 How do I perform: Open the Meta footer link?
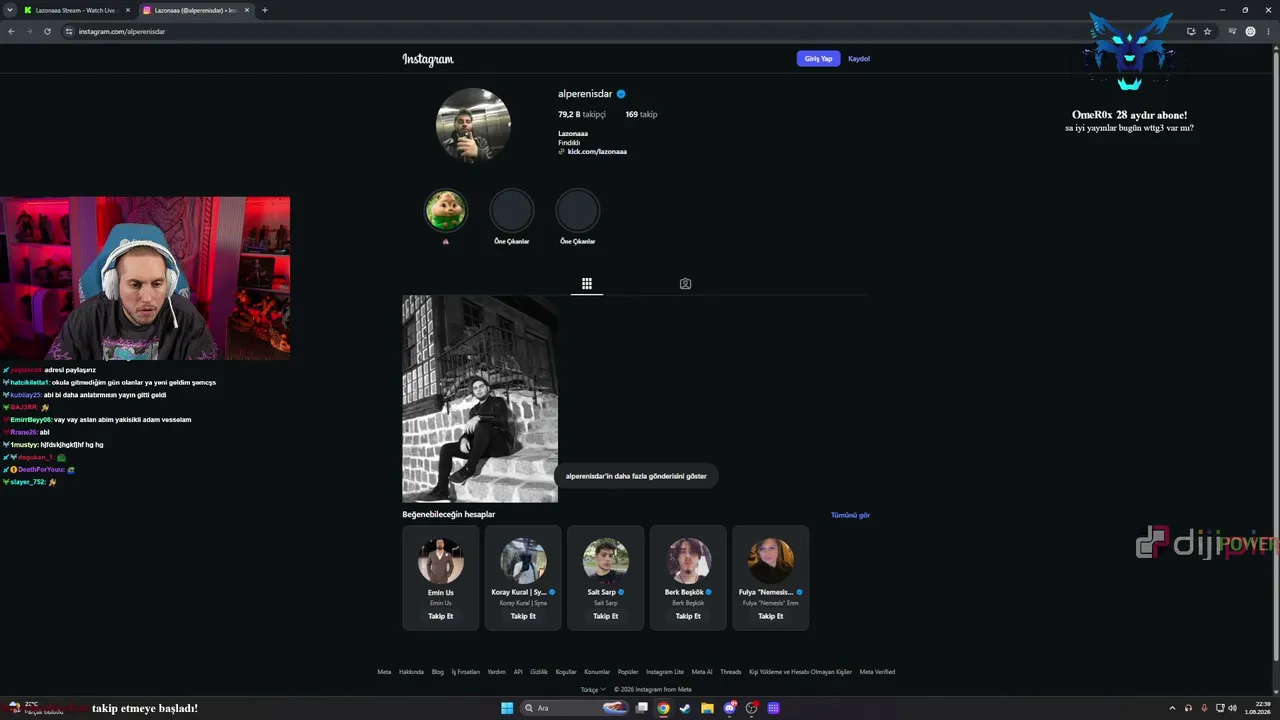384,672
